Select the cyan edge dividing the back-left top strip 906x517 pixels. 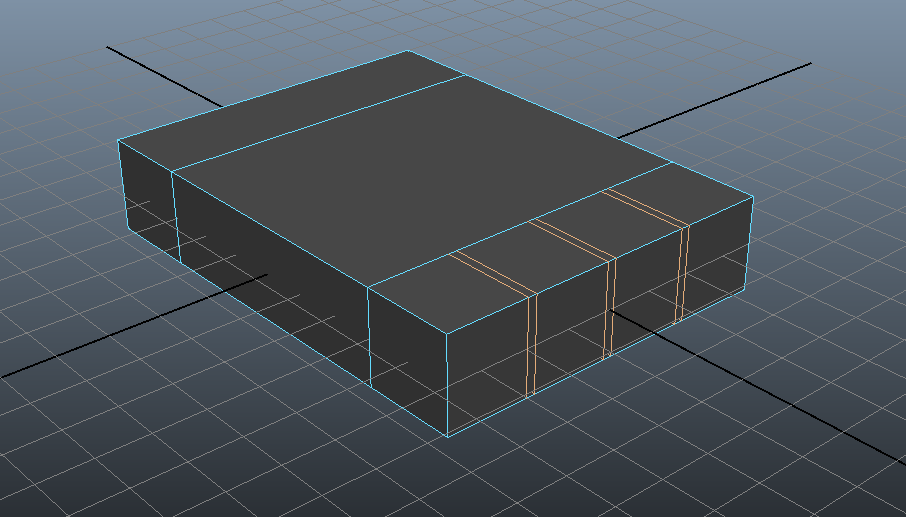[320, 125]
